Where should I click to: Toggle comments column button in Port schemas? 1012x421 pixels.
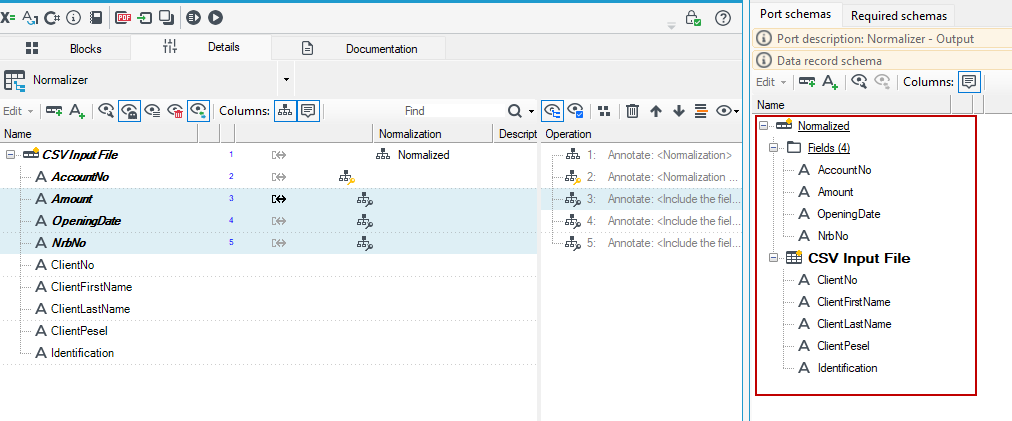click(x=969, y=81)
